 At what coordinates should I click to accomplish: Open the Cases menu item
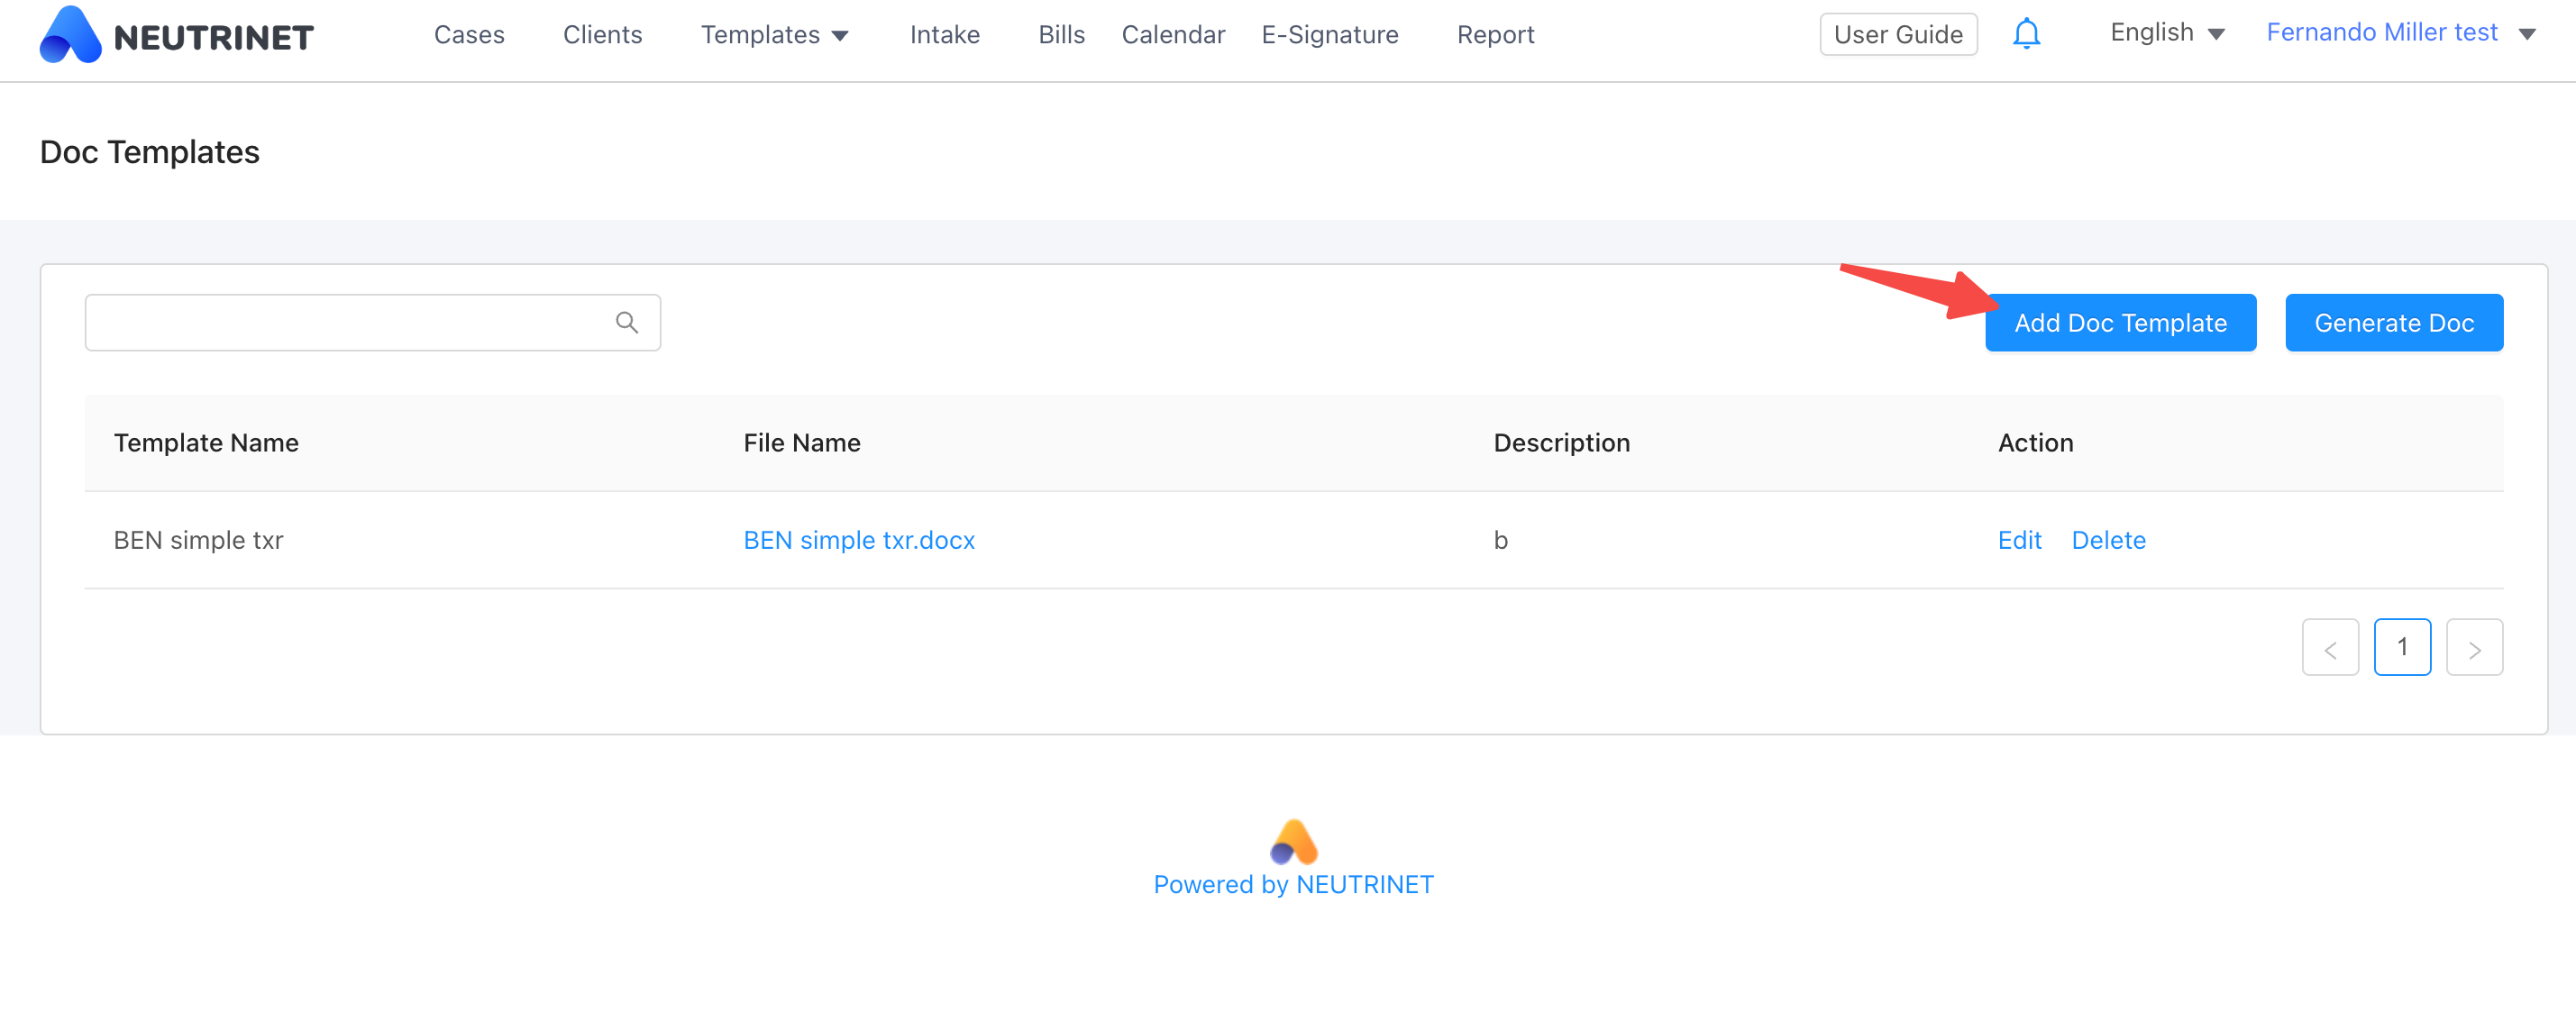(469, 35)
